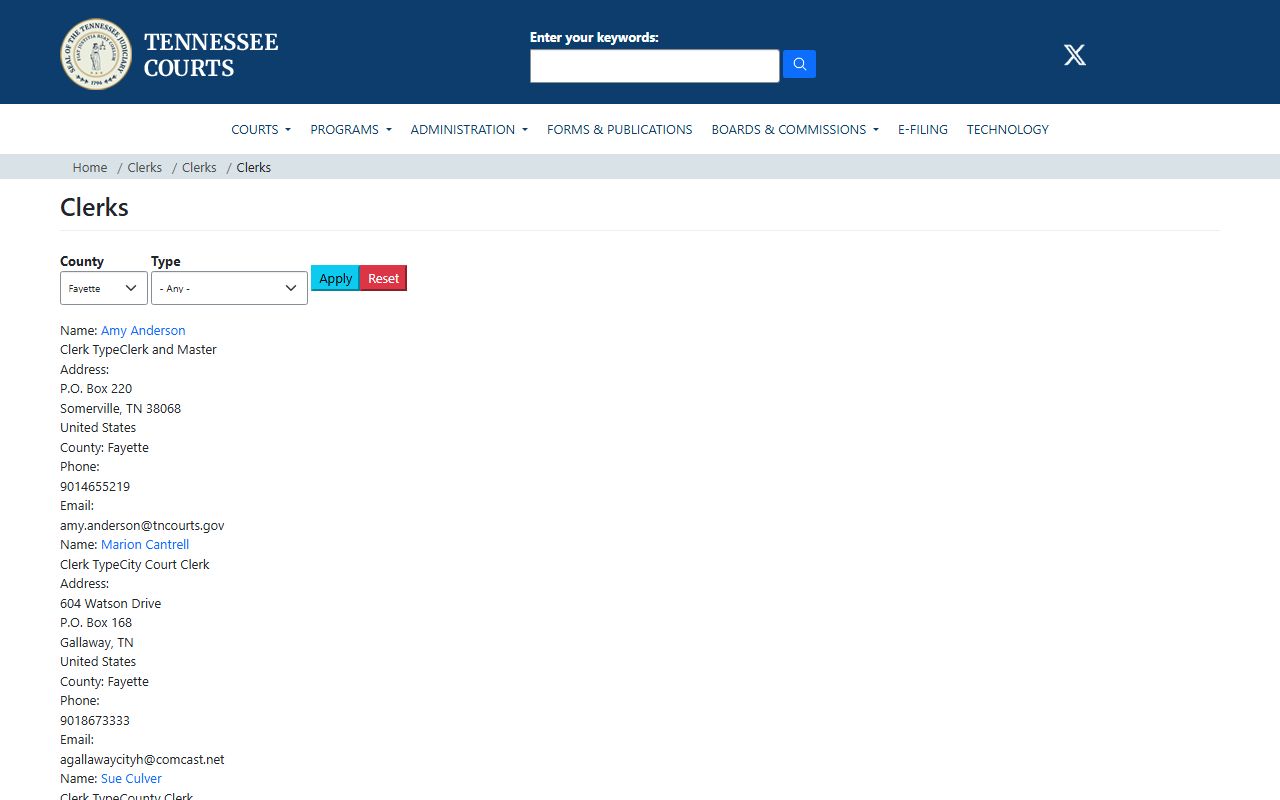Viewport: 1280px width, 800px height.
Task: Click phone number 9014655219
Action: [x=95, y=486]
